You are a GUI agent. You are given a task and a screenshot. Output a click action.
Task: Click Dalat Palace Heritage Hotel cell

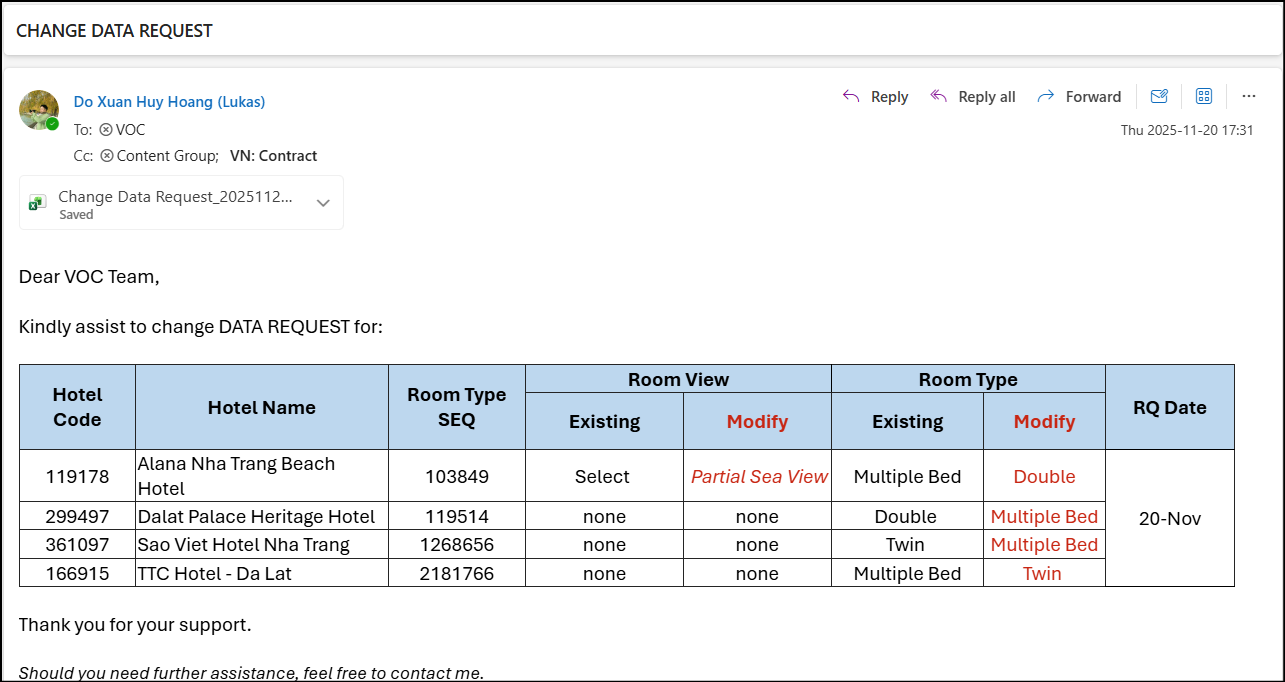(x=262, y=517)
